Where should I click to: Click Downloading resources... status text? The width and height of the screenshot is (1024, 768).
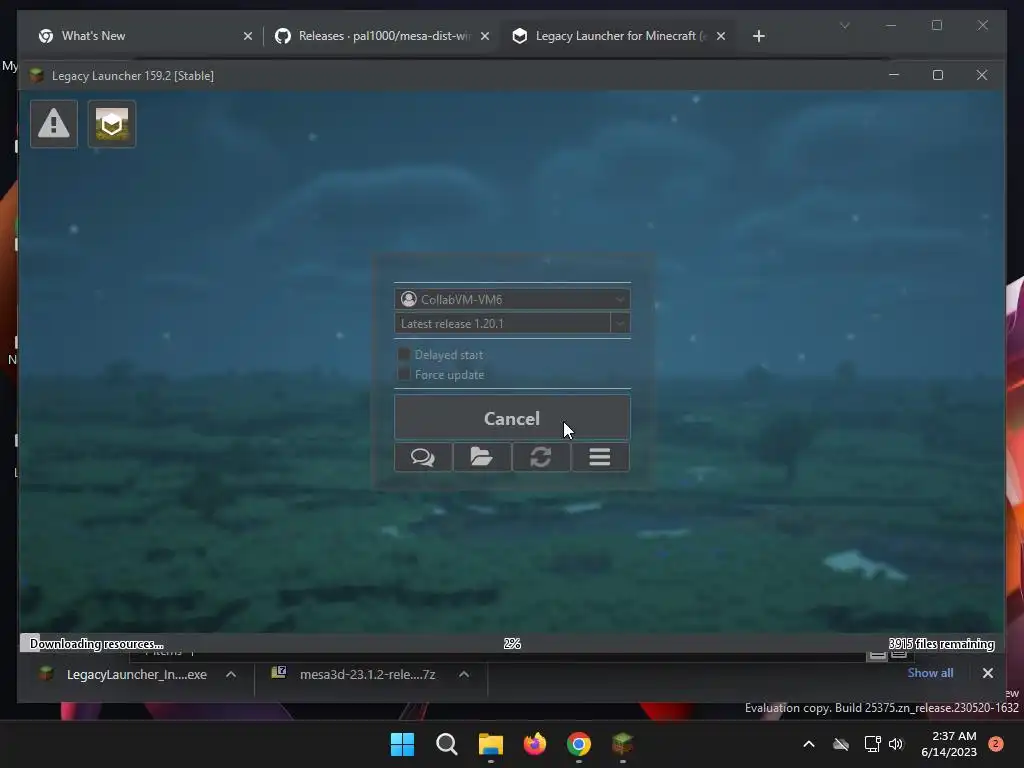pos(97,644)
